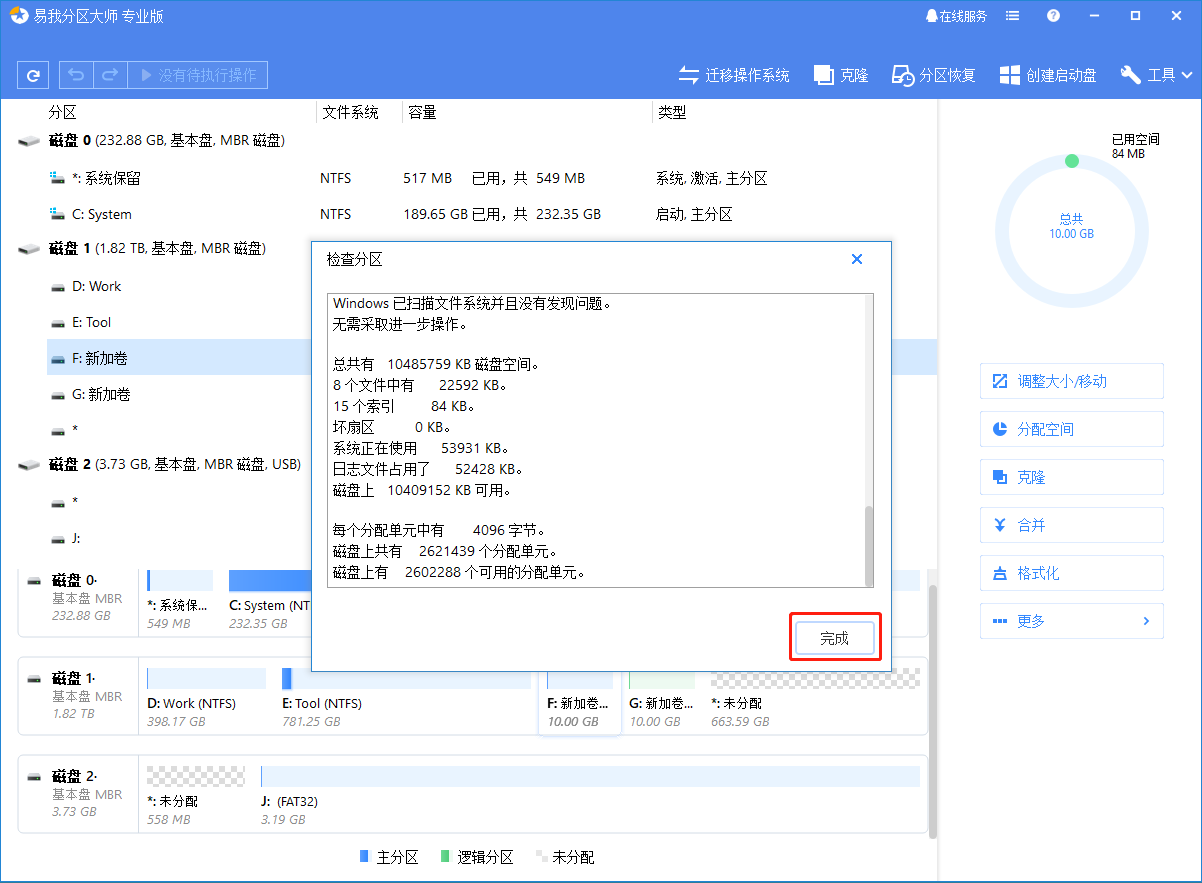Click the online service (在线服务) bell
1202x883 pixels.
956,16
